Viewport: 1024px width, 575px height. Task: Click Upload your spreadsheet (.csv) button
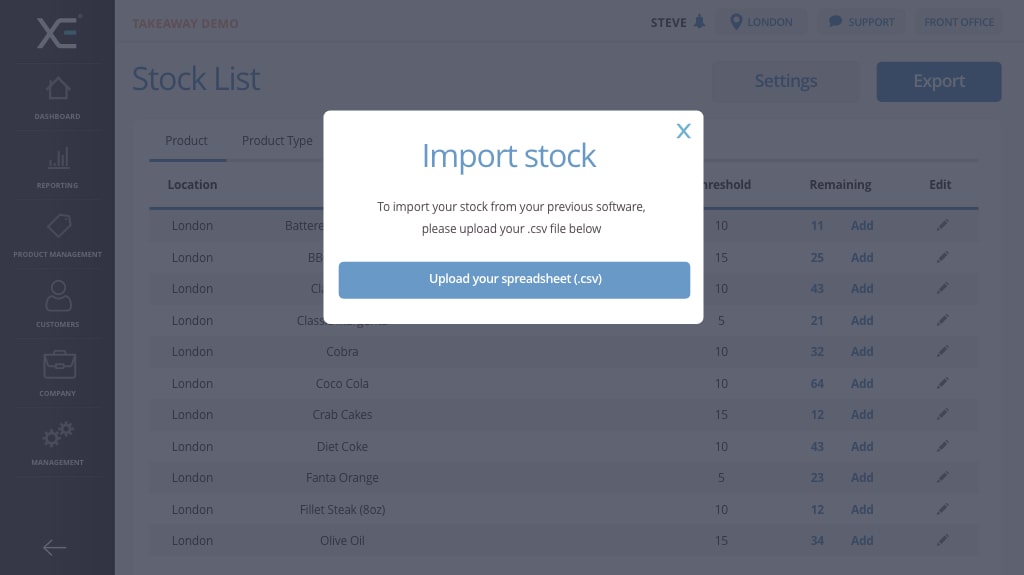pos(514,280)
